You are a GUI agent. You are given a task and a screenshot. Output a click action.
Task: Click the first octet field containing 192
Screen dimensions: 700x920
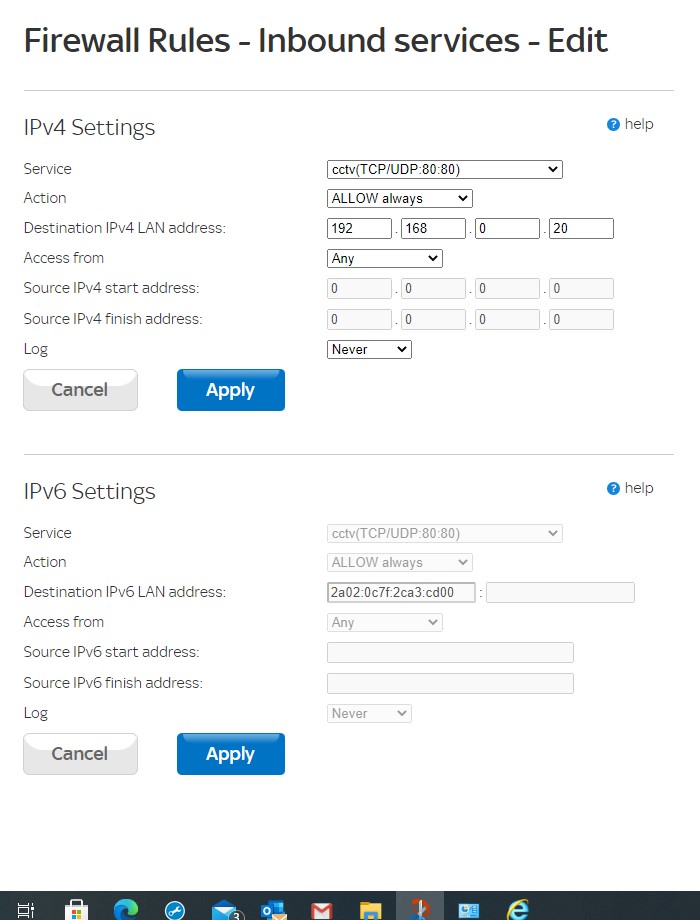pos(360,229)
